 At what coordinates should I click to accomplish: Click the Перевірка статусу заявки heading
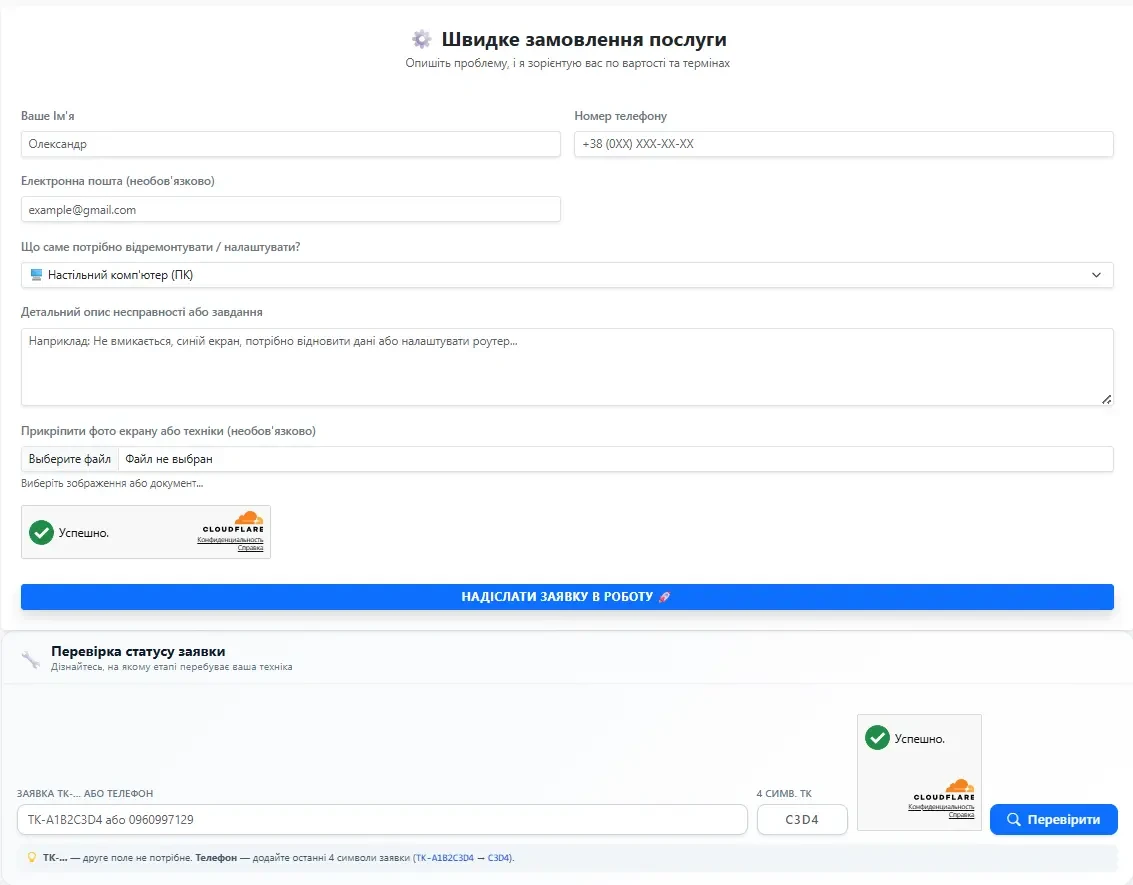click(x=138, y=652)
